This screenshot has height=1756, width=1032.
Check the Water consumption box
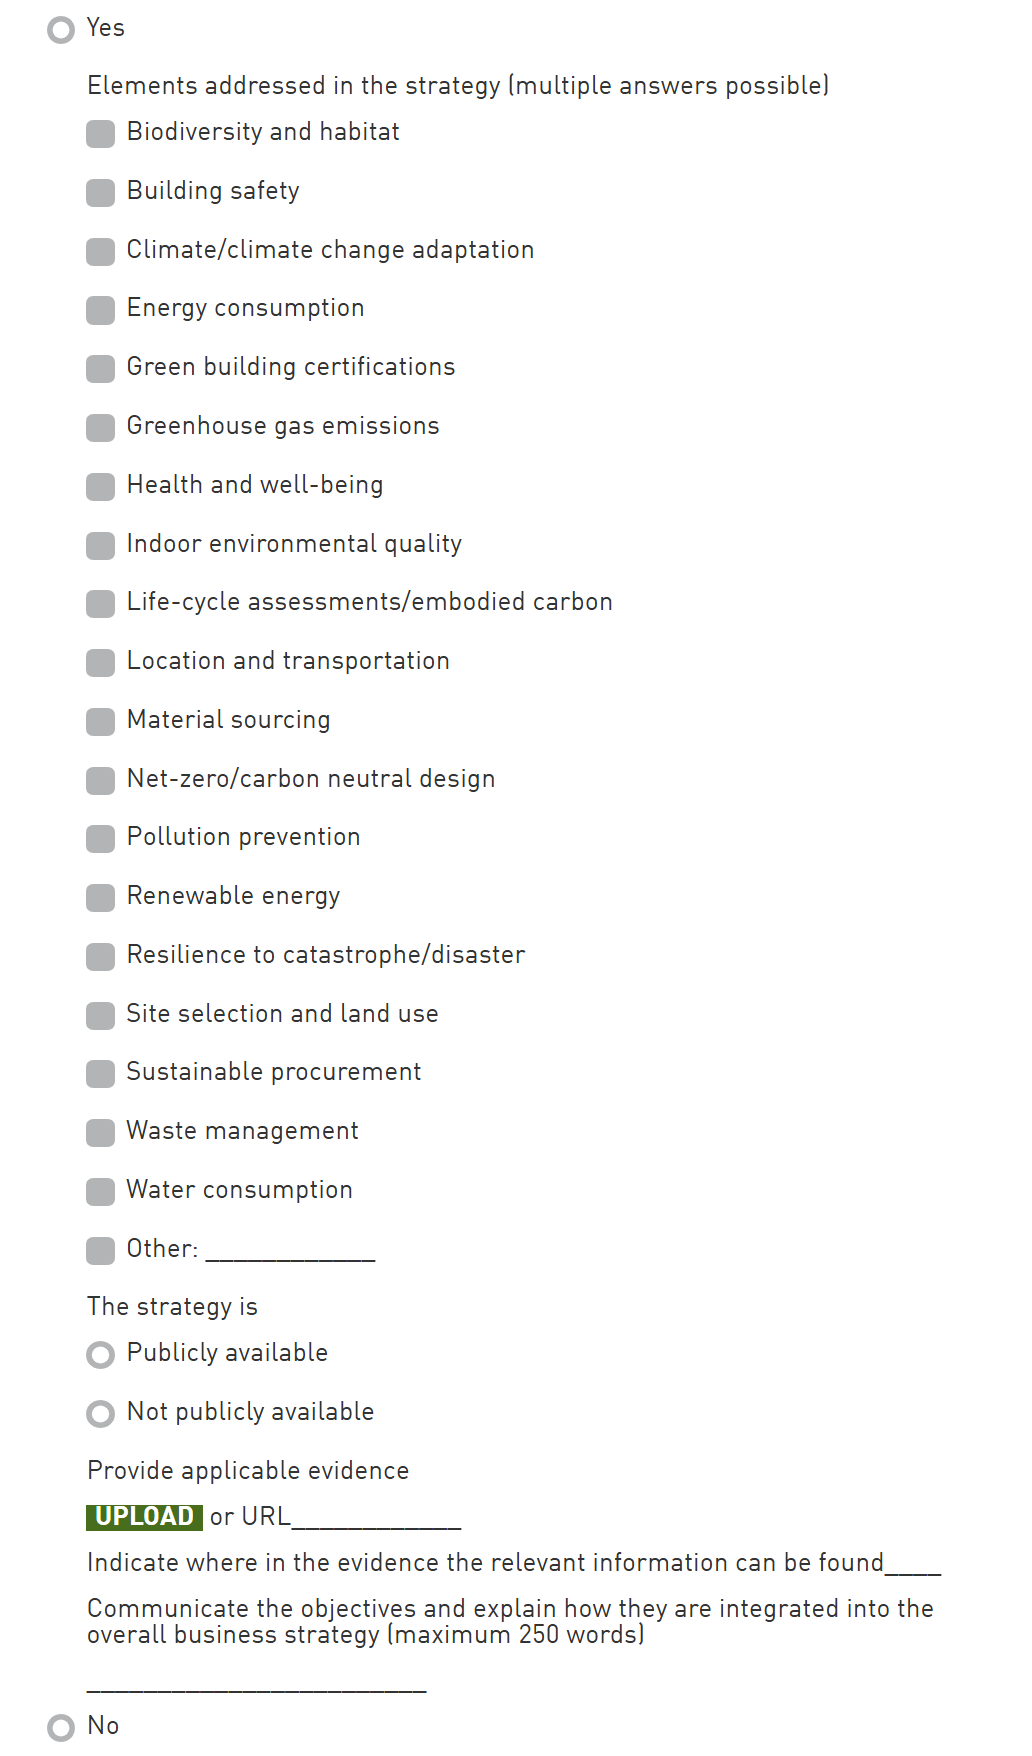pos(101,1192)
